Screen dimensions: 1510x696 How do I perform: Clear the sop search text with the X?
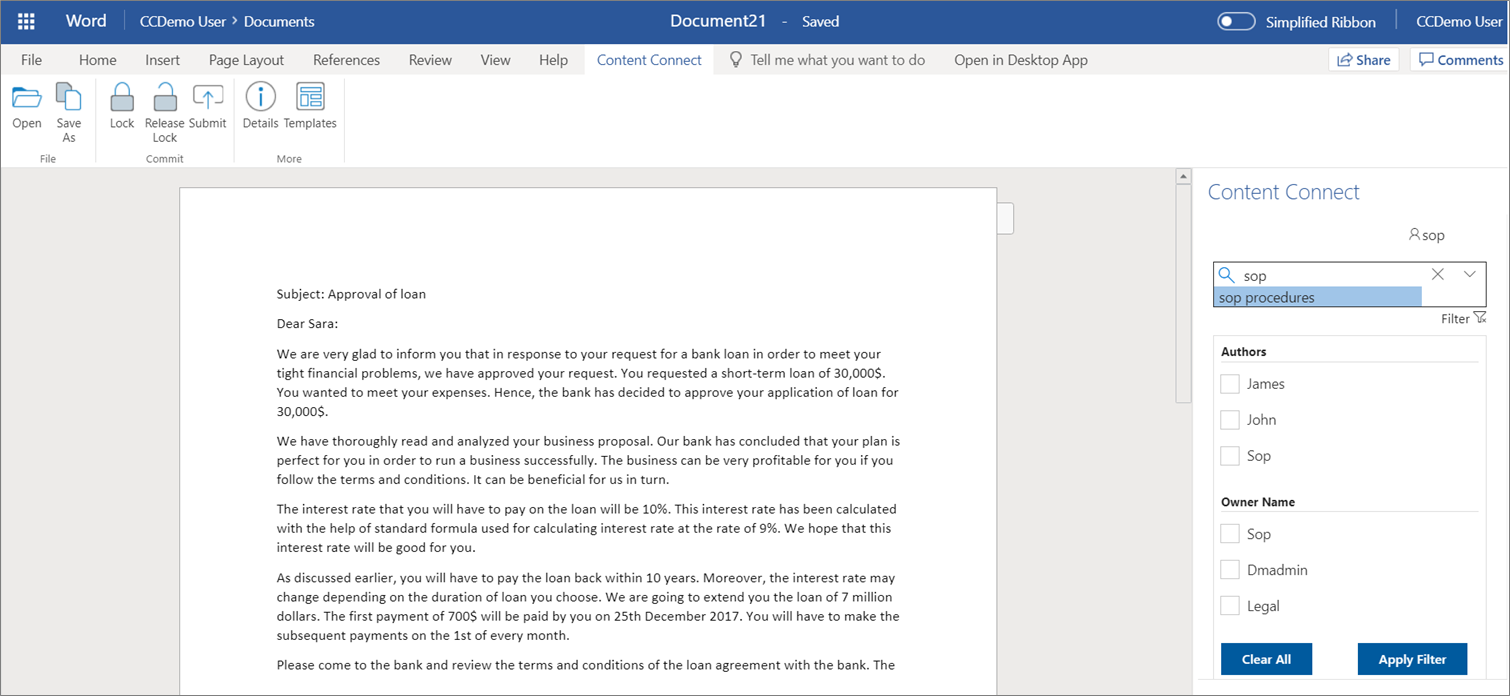pos(1437,274)
